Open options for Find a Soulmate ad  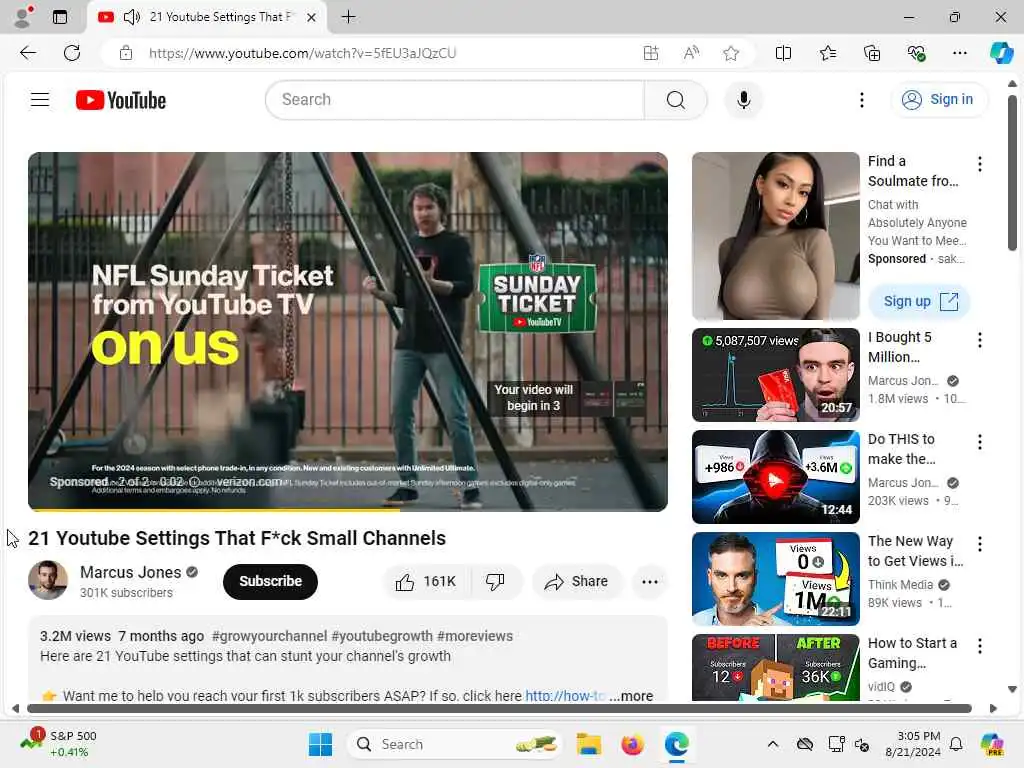(980, 164)
